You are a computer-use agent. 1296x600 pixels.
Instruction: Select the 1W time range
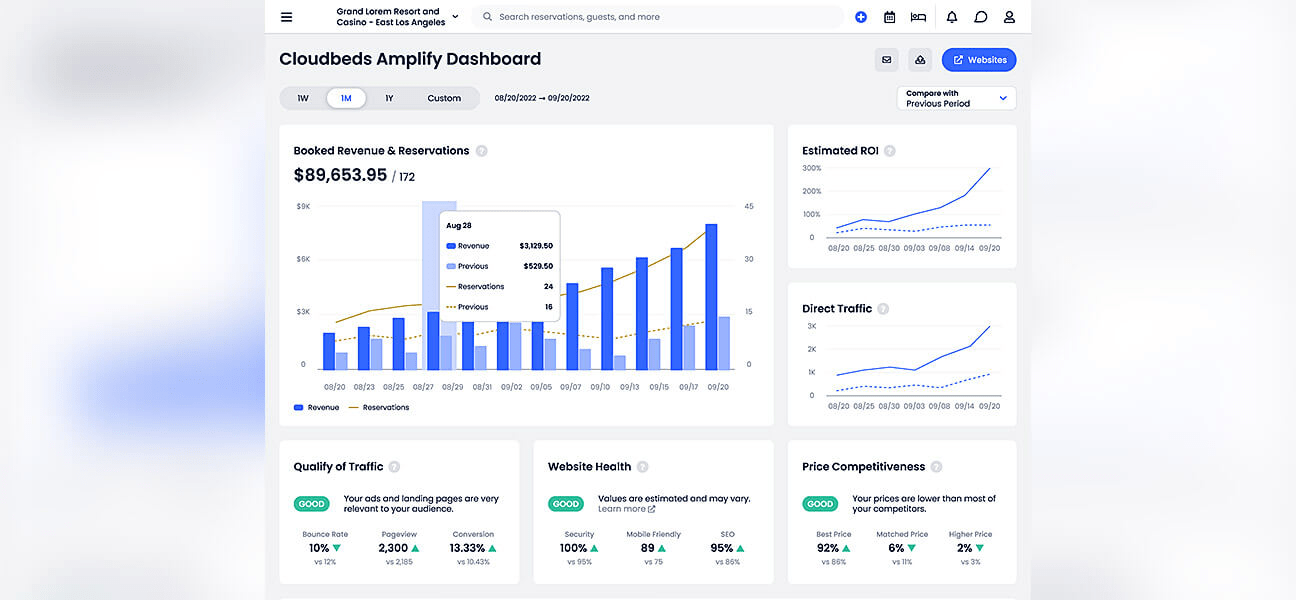[x=303, y=98]
